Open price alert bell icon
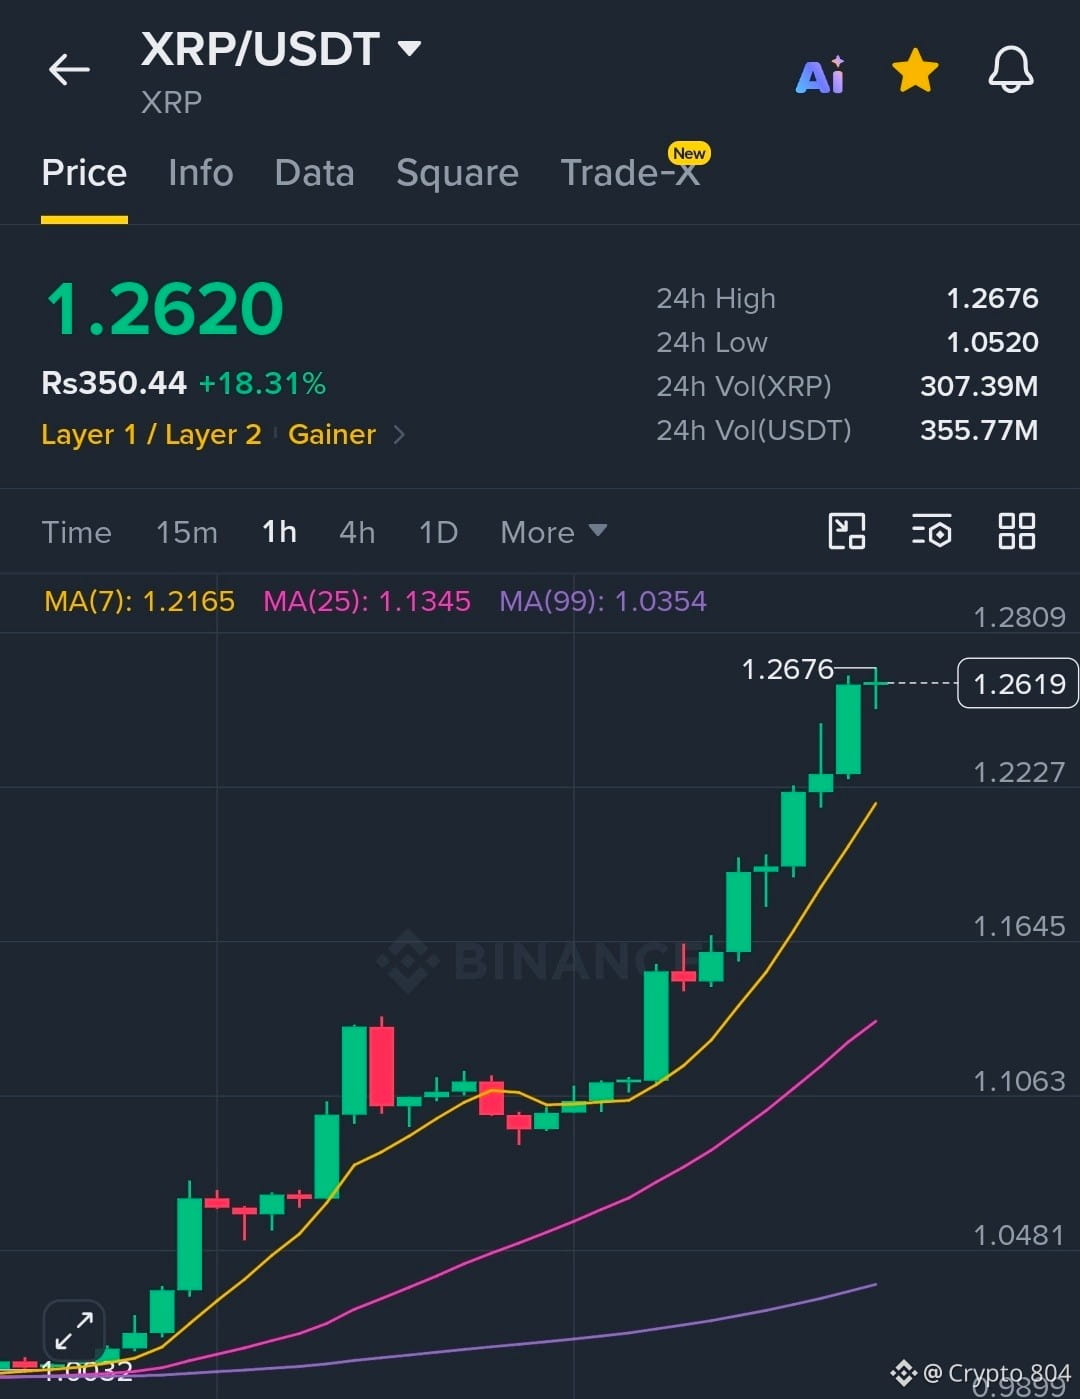This screenshot has width=1080, height=1399. pos(1011,70)
